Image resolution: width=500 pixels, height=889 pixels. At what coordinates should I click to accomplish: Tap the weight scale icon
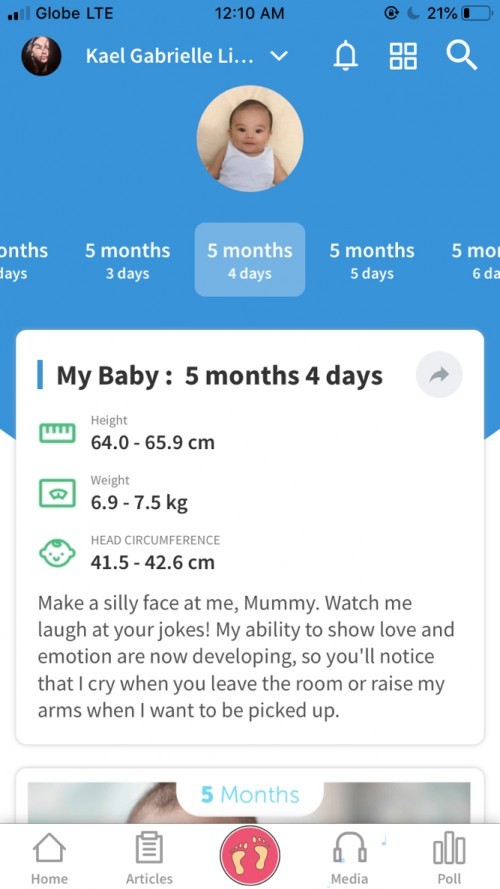pyautogui.click(x=57, y=493)
